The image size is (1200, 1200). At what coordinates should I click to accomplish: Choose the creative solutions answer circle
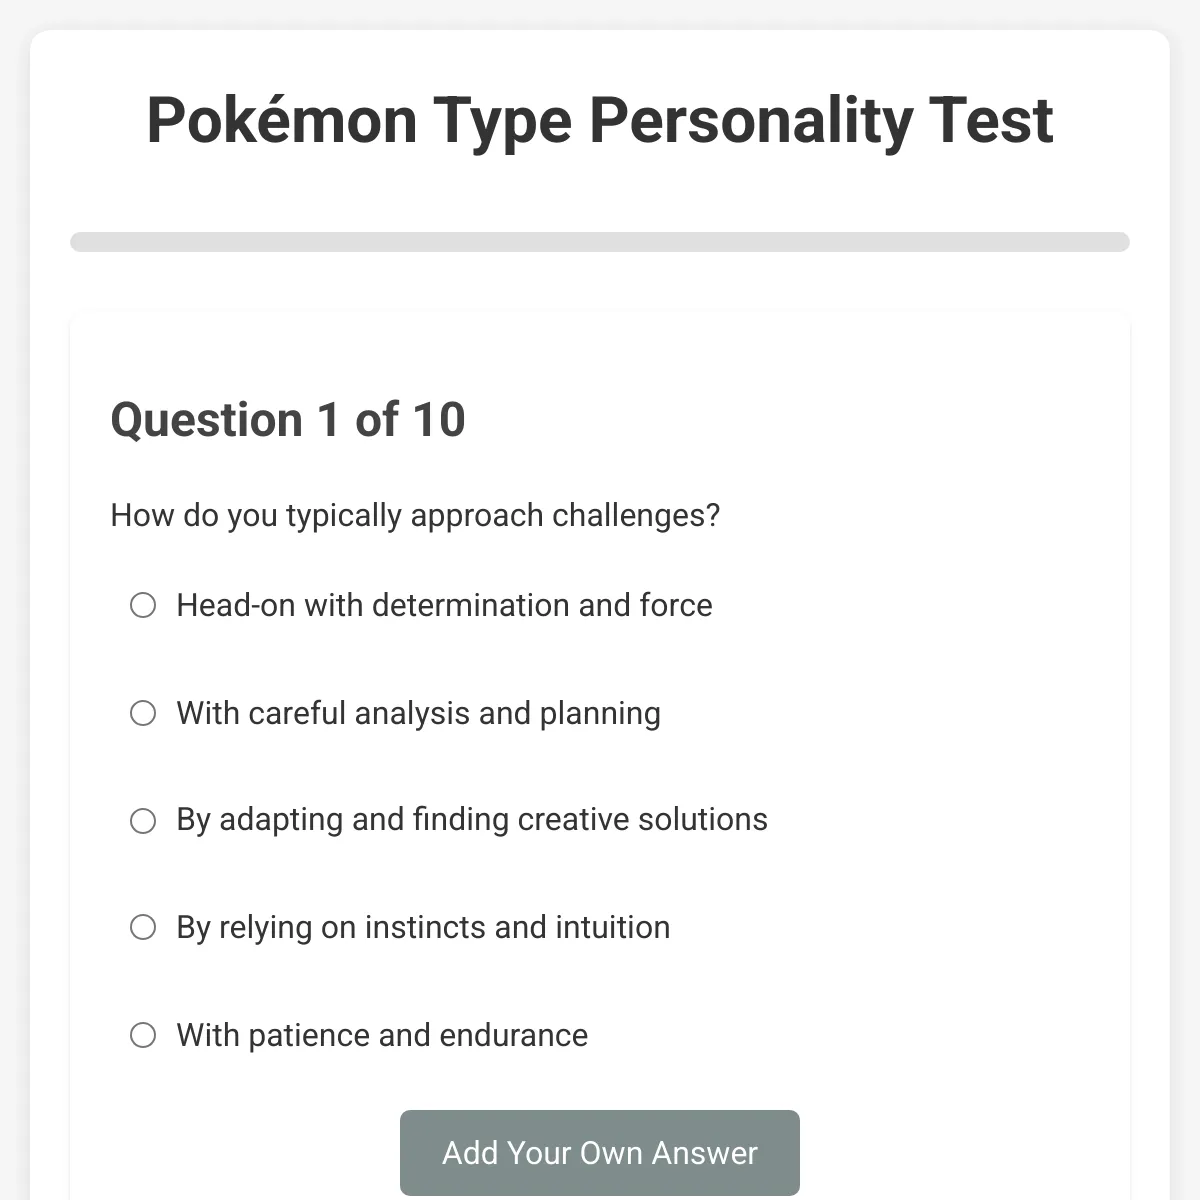click(143, 821)
